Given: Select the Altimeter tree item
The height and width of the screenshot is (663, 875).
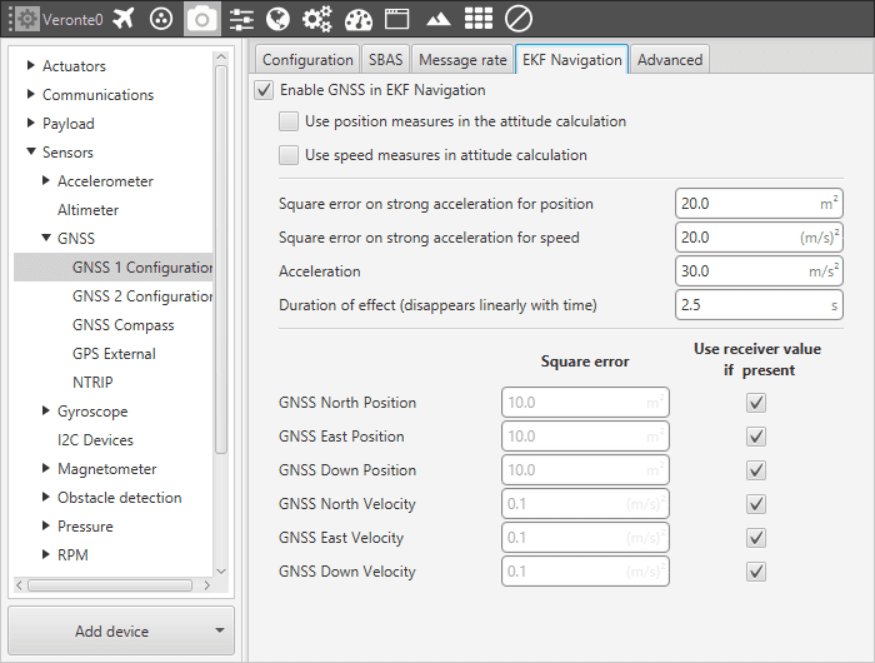Looking at the screenshot, I should pyautogui.click(x=88, y=210).
